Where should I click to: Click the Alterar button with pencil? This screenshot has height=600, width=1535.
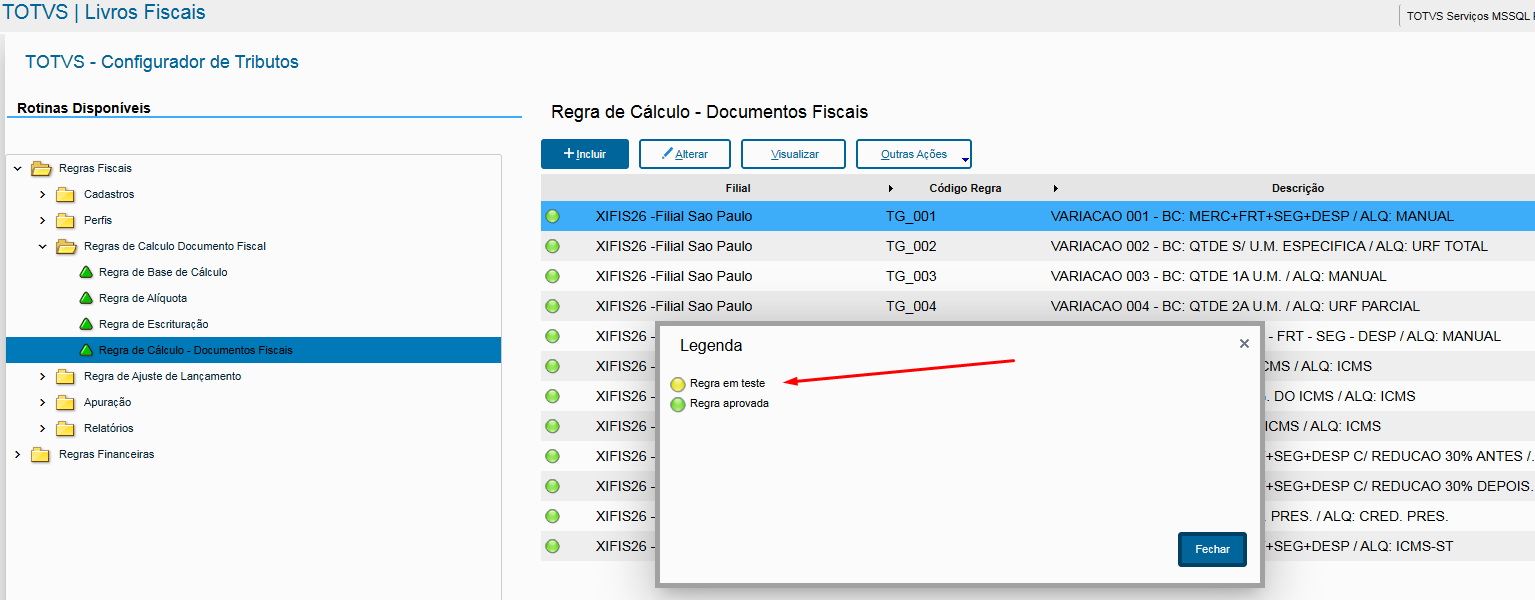pos(685,154)
